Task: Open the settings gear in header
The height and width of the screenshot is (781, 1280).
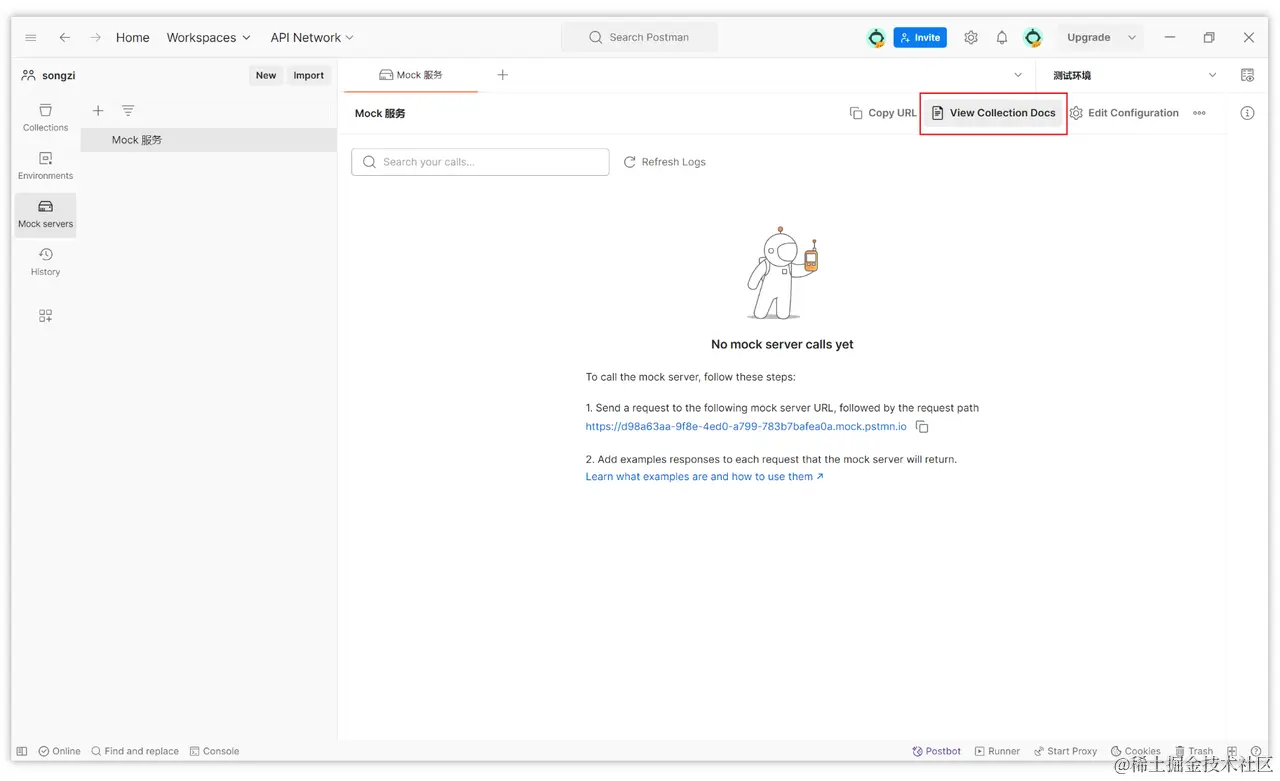Action: pyautogui.click(x=971, y=38)
